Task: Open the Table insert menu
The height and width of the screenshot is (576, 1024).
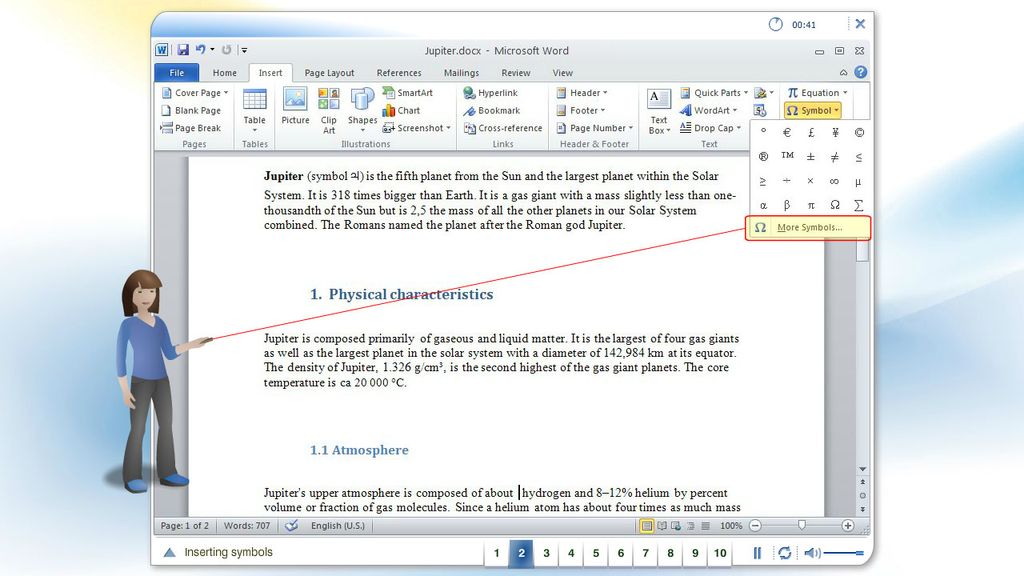Action: (255, 110)
